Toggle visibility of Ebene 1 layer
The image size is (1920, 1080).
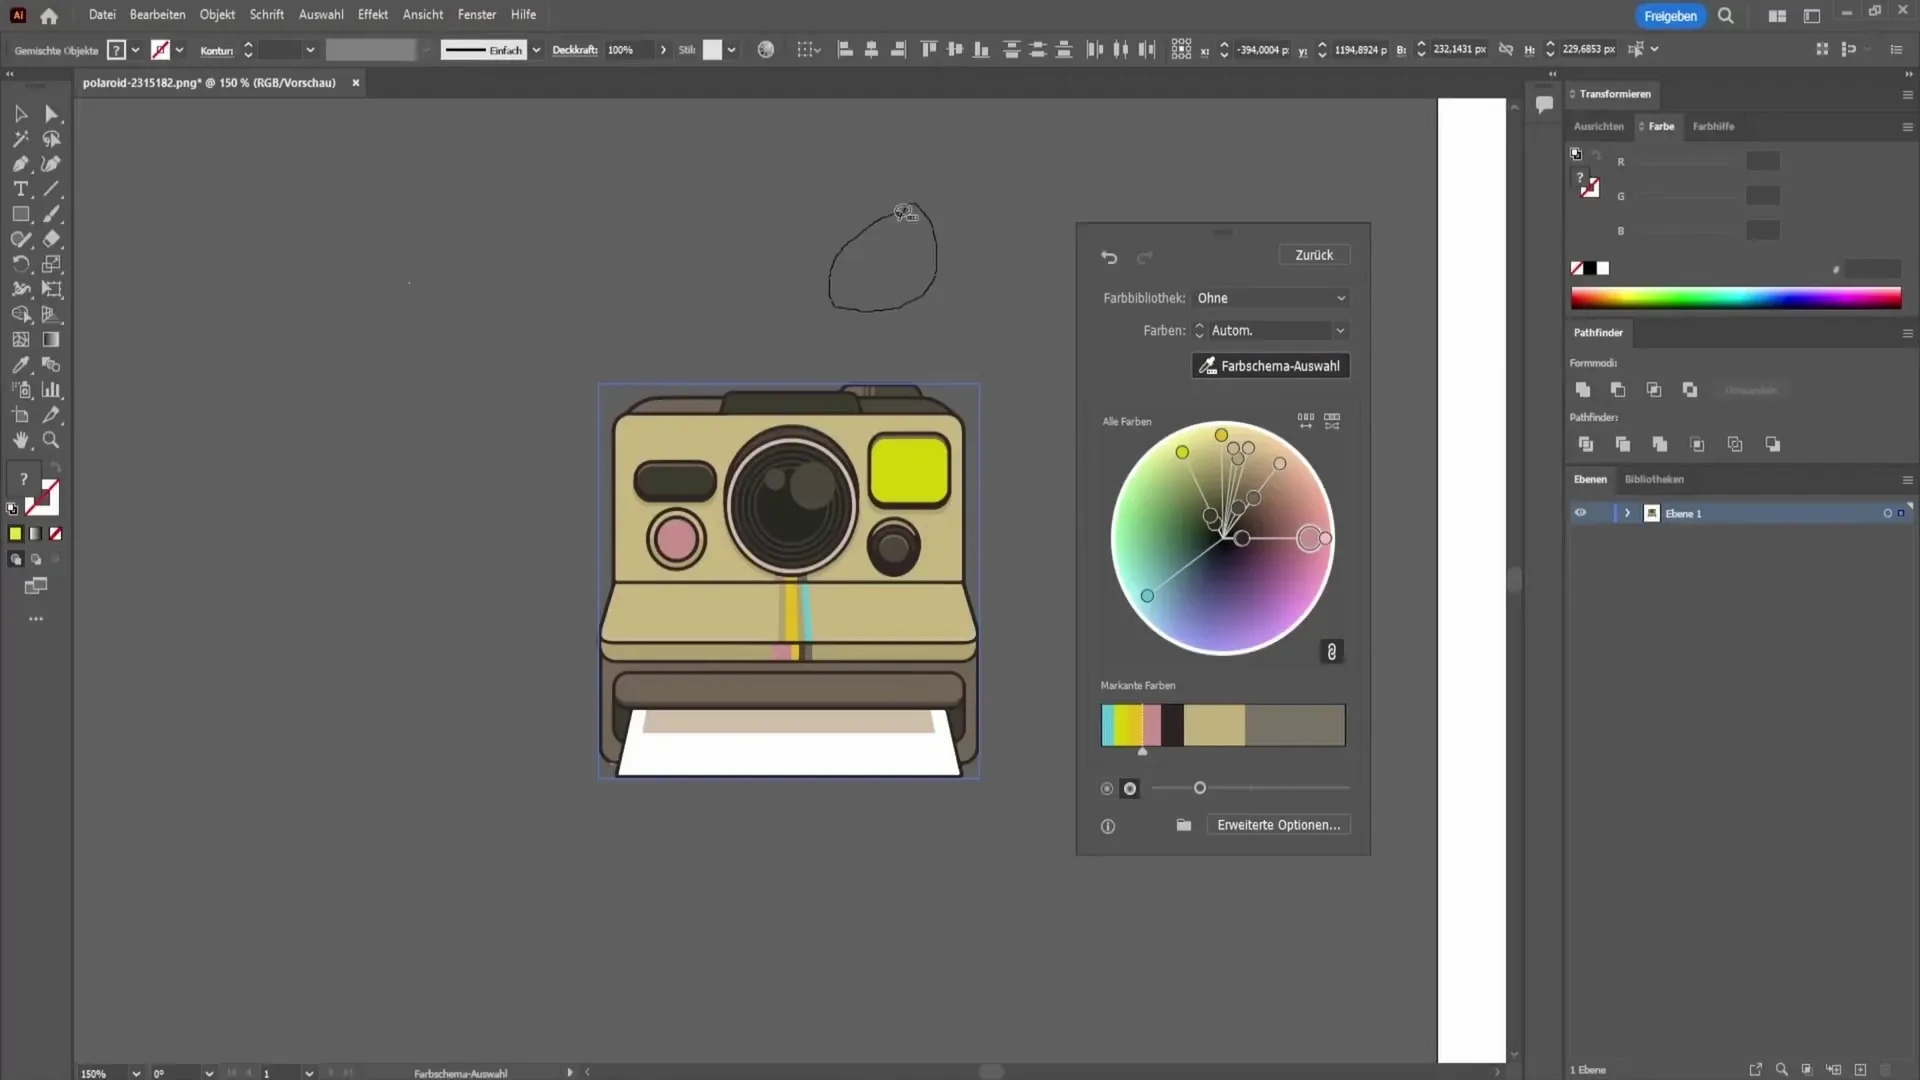pos(1580,513)
